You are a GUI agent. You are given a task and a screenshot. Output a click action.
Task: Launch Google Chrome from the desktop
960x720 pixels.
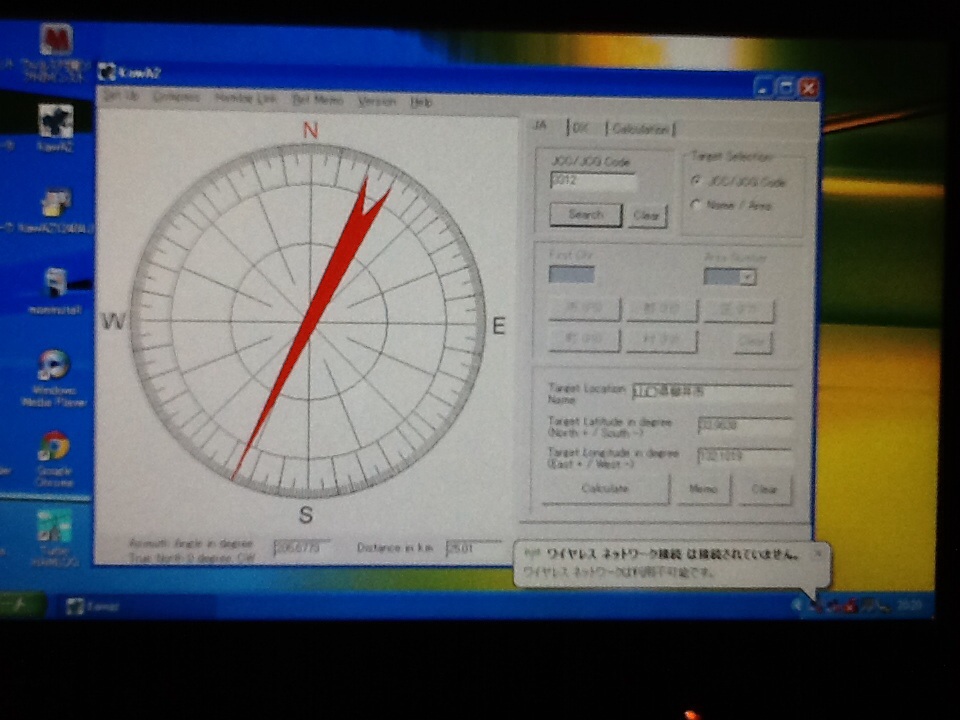coord(54,446)
